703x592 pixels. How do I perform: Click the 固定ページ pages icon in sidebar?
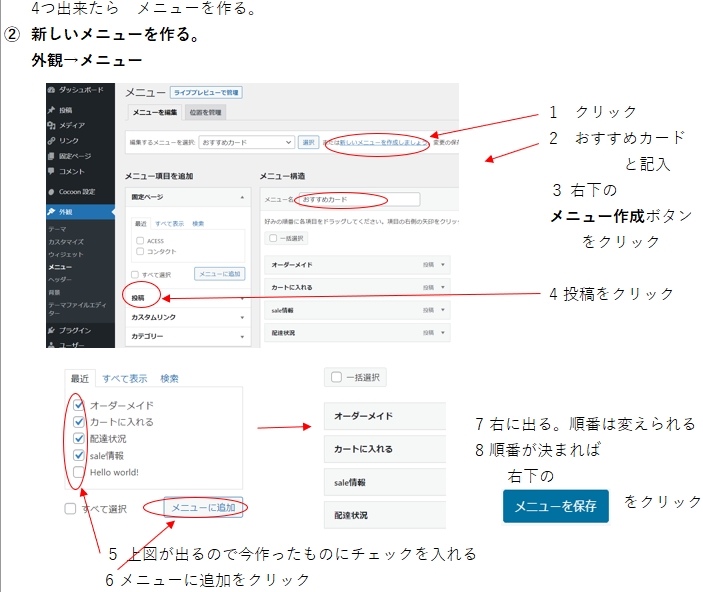point(52,156)
